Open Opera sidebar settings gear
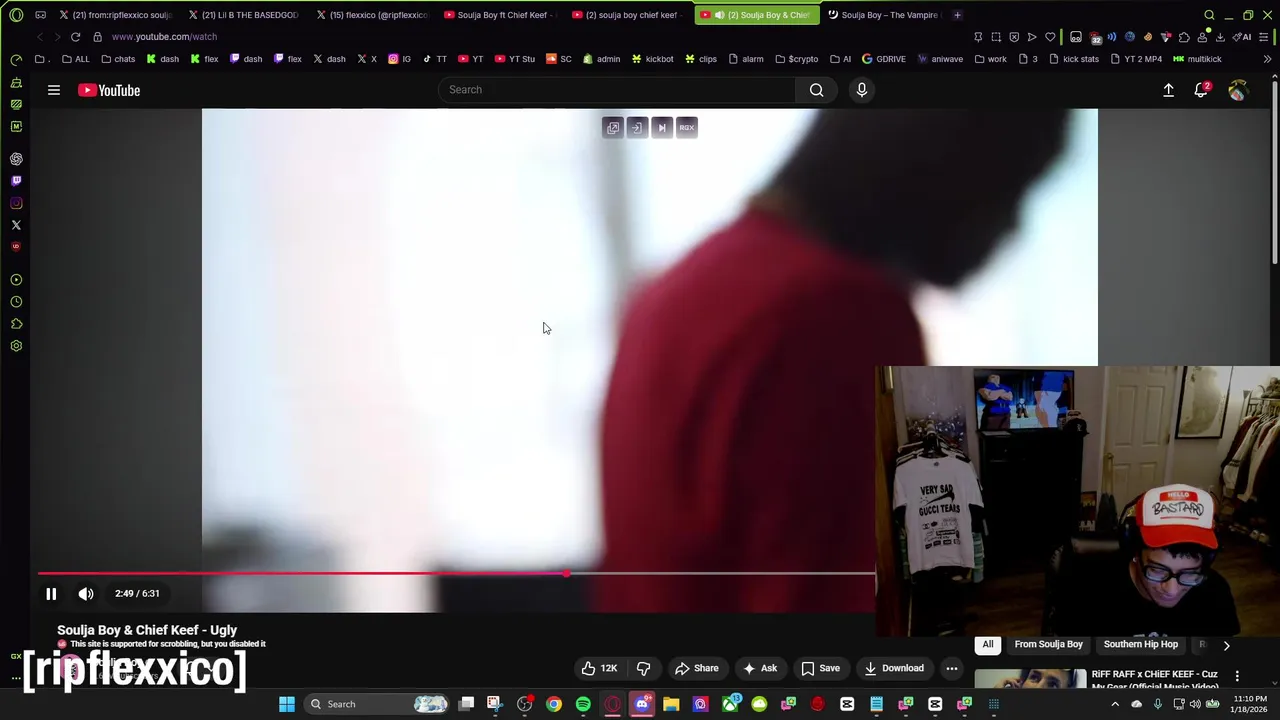 coord(16,346)
